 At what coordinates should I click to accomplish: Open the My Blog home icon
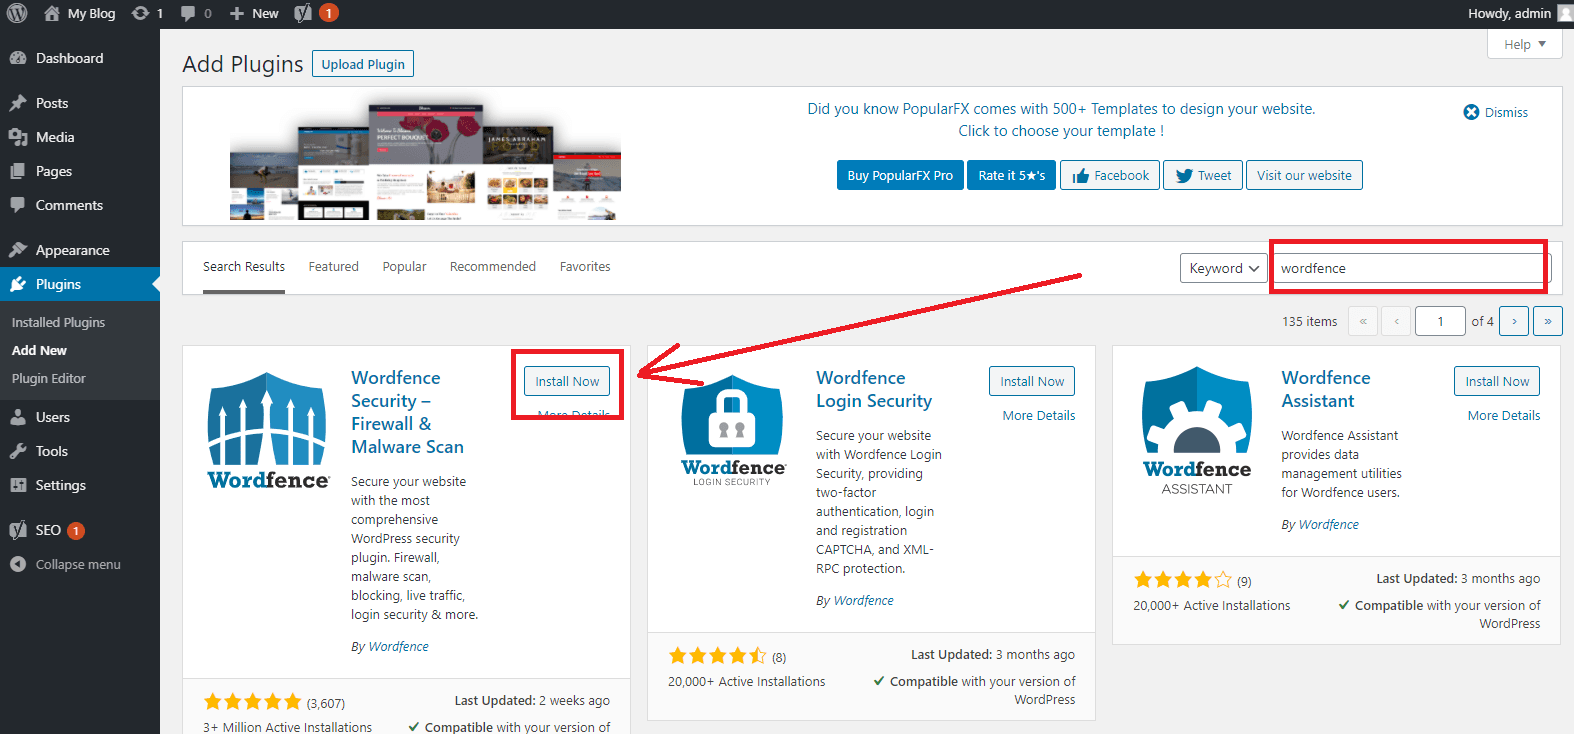[x=52, y=13]
